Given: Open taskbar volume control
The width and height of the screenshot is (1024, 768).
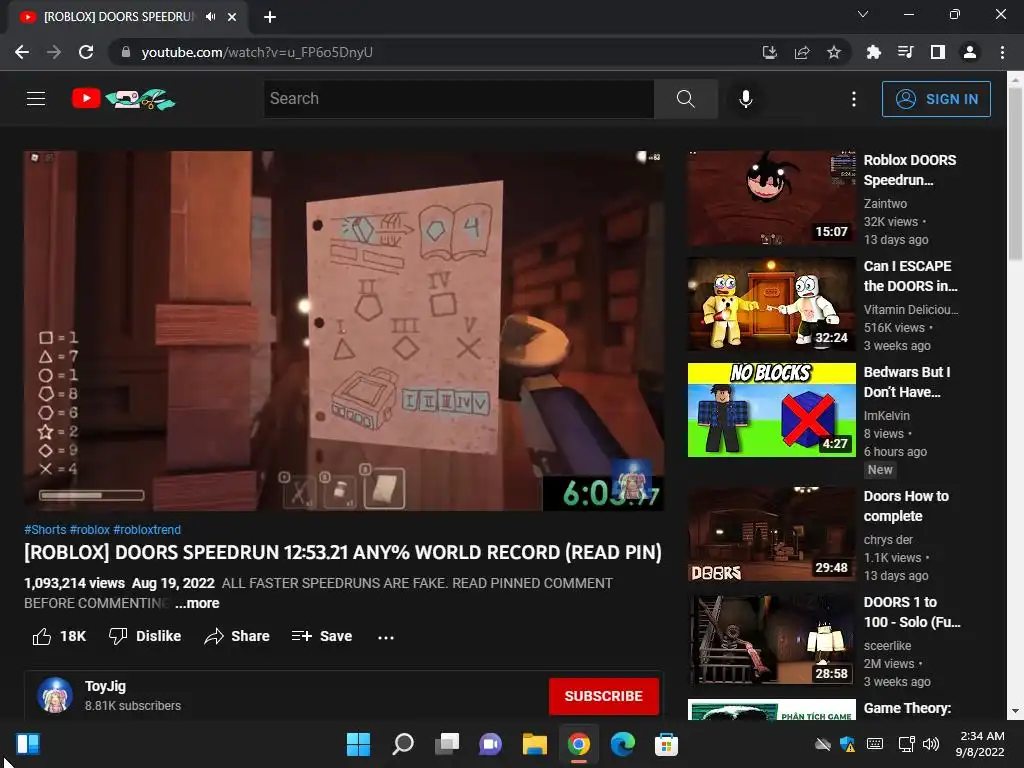Looking at the screenshot, I should tap(931, 744).
